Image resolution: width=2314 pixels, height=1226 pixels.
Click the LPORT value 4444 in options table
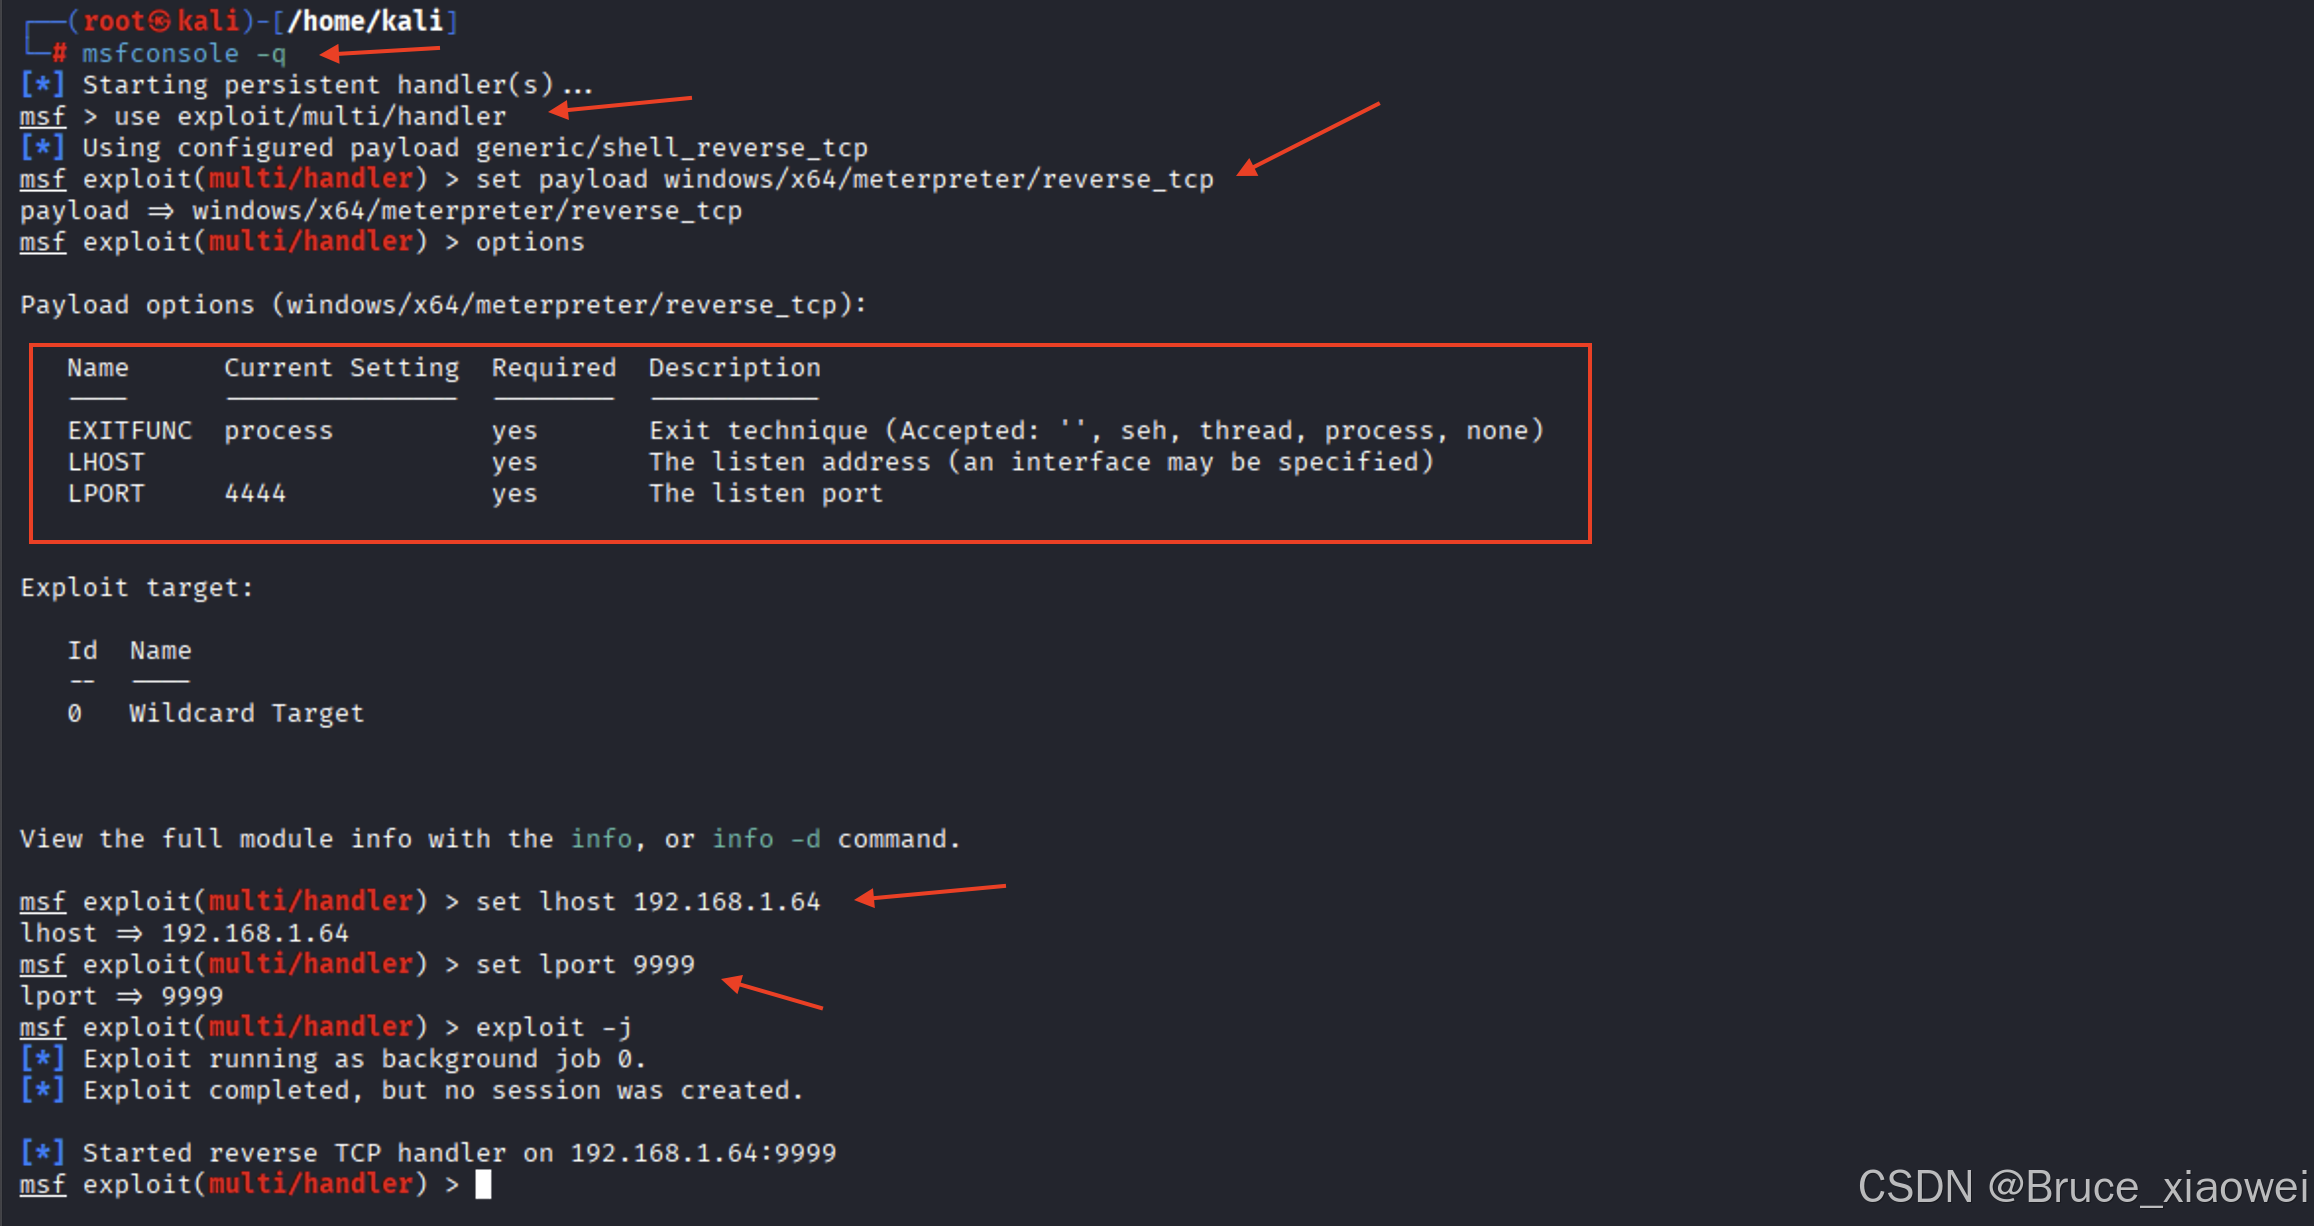255,493
